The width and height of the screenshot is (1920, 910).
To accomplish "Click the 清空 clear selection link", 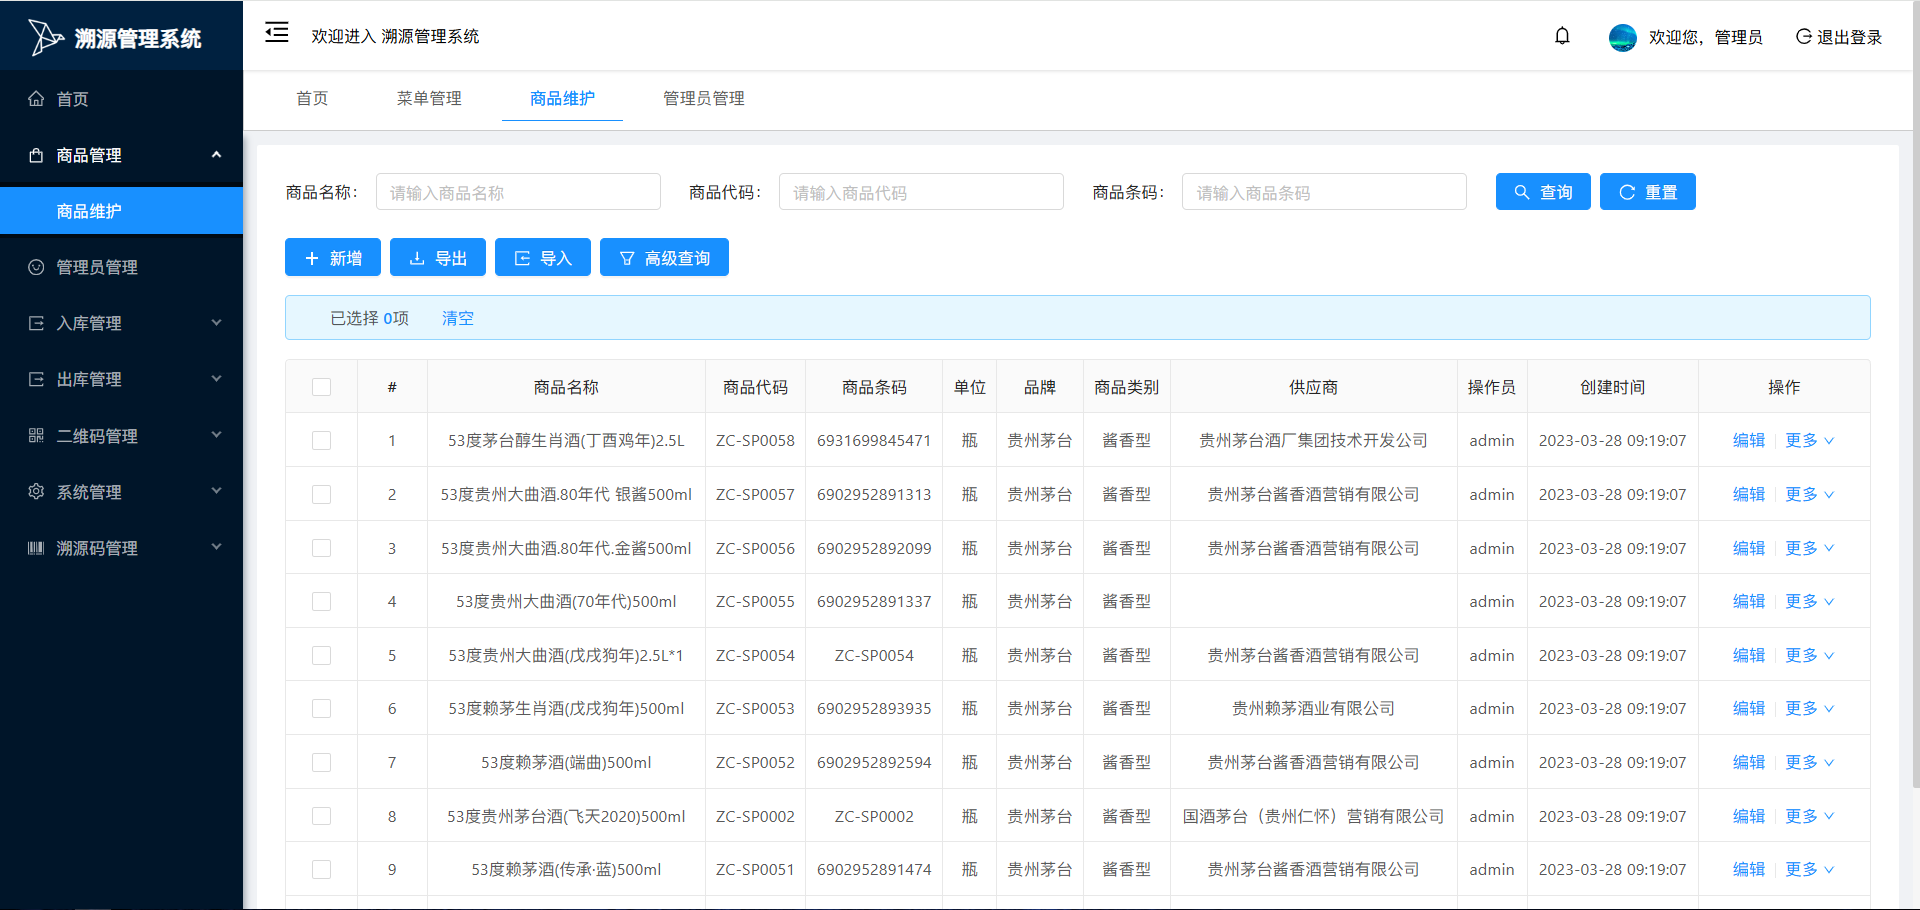I will [x=458, y=318].
